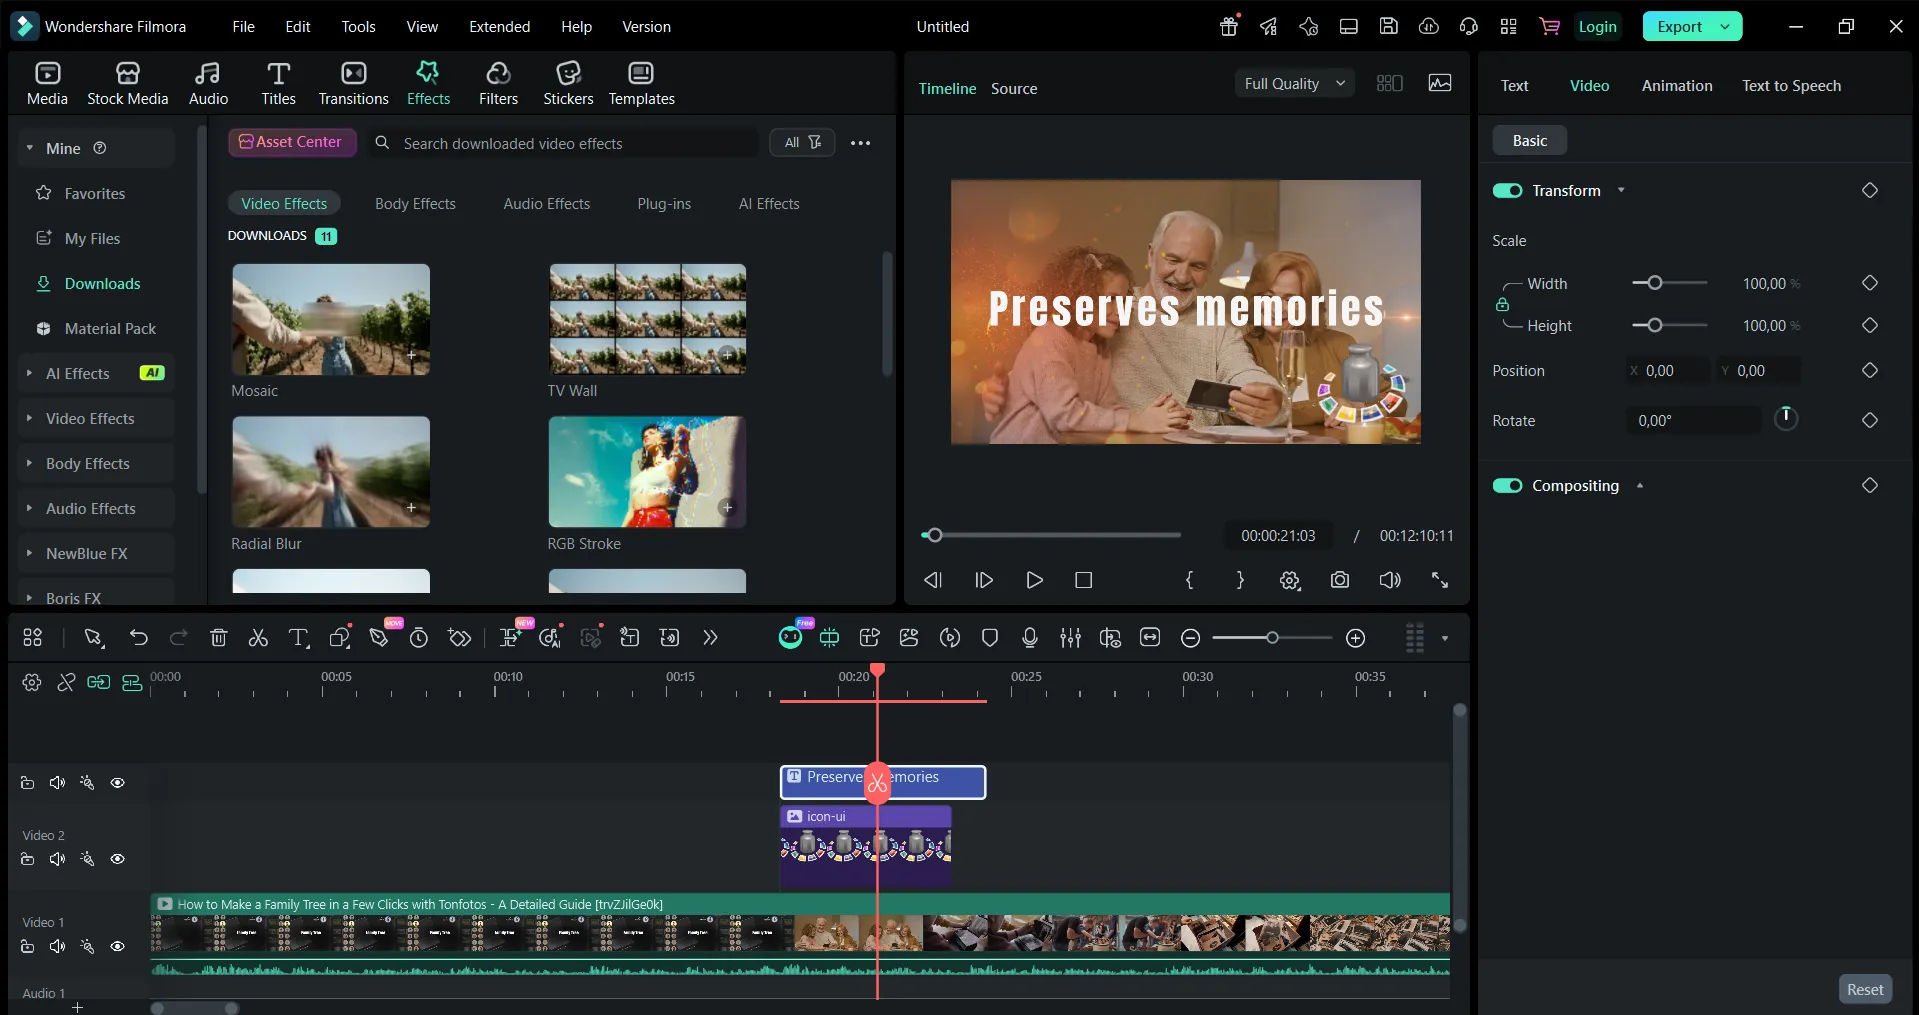Select the Effects tab icon in the top toolbar
Viewport: 1919px width, 1015px height.
click(427, 82)
